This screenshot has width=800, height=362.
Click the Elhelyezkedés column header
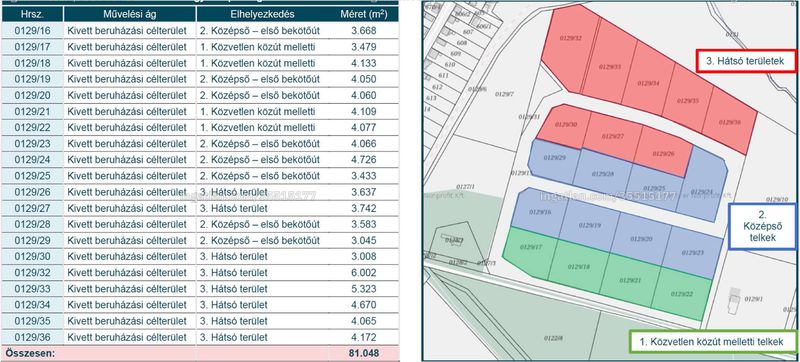[x=262, y=14]
